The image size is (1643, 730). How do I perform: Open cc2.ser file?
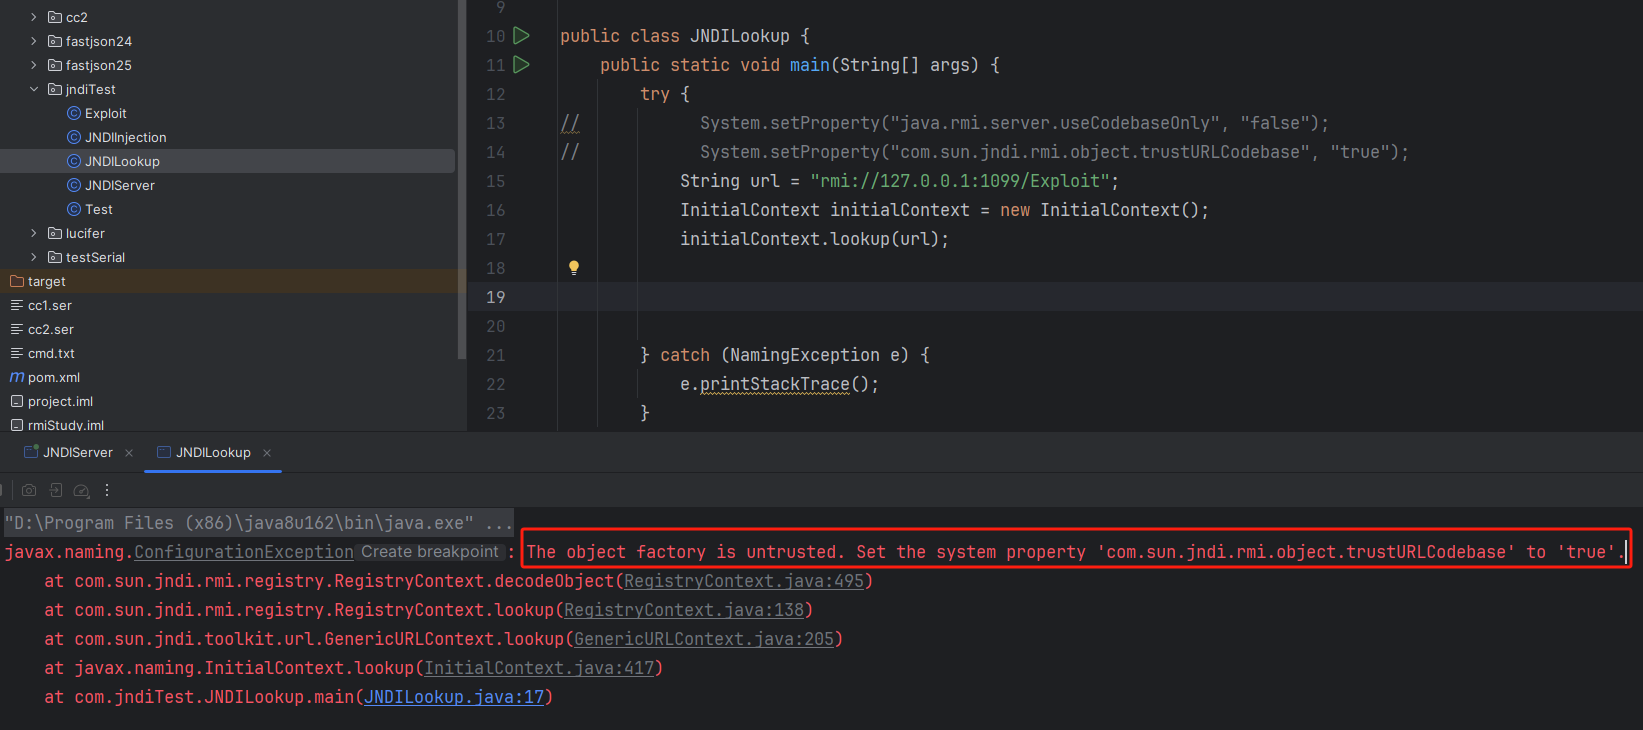50,329
